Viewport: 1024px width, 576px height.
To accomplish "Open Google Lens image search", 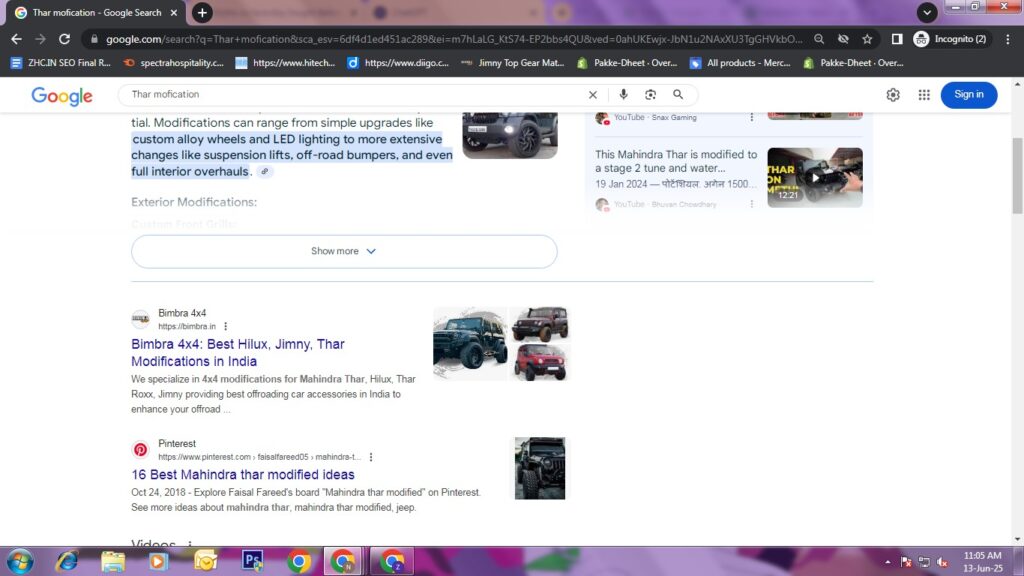I will [x=651, y=94].
